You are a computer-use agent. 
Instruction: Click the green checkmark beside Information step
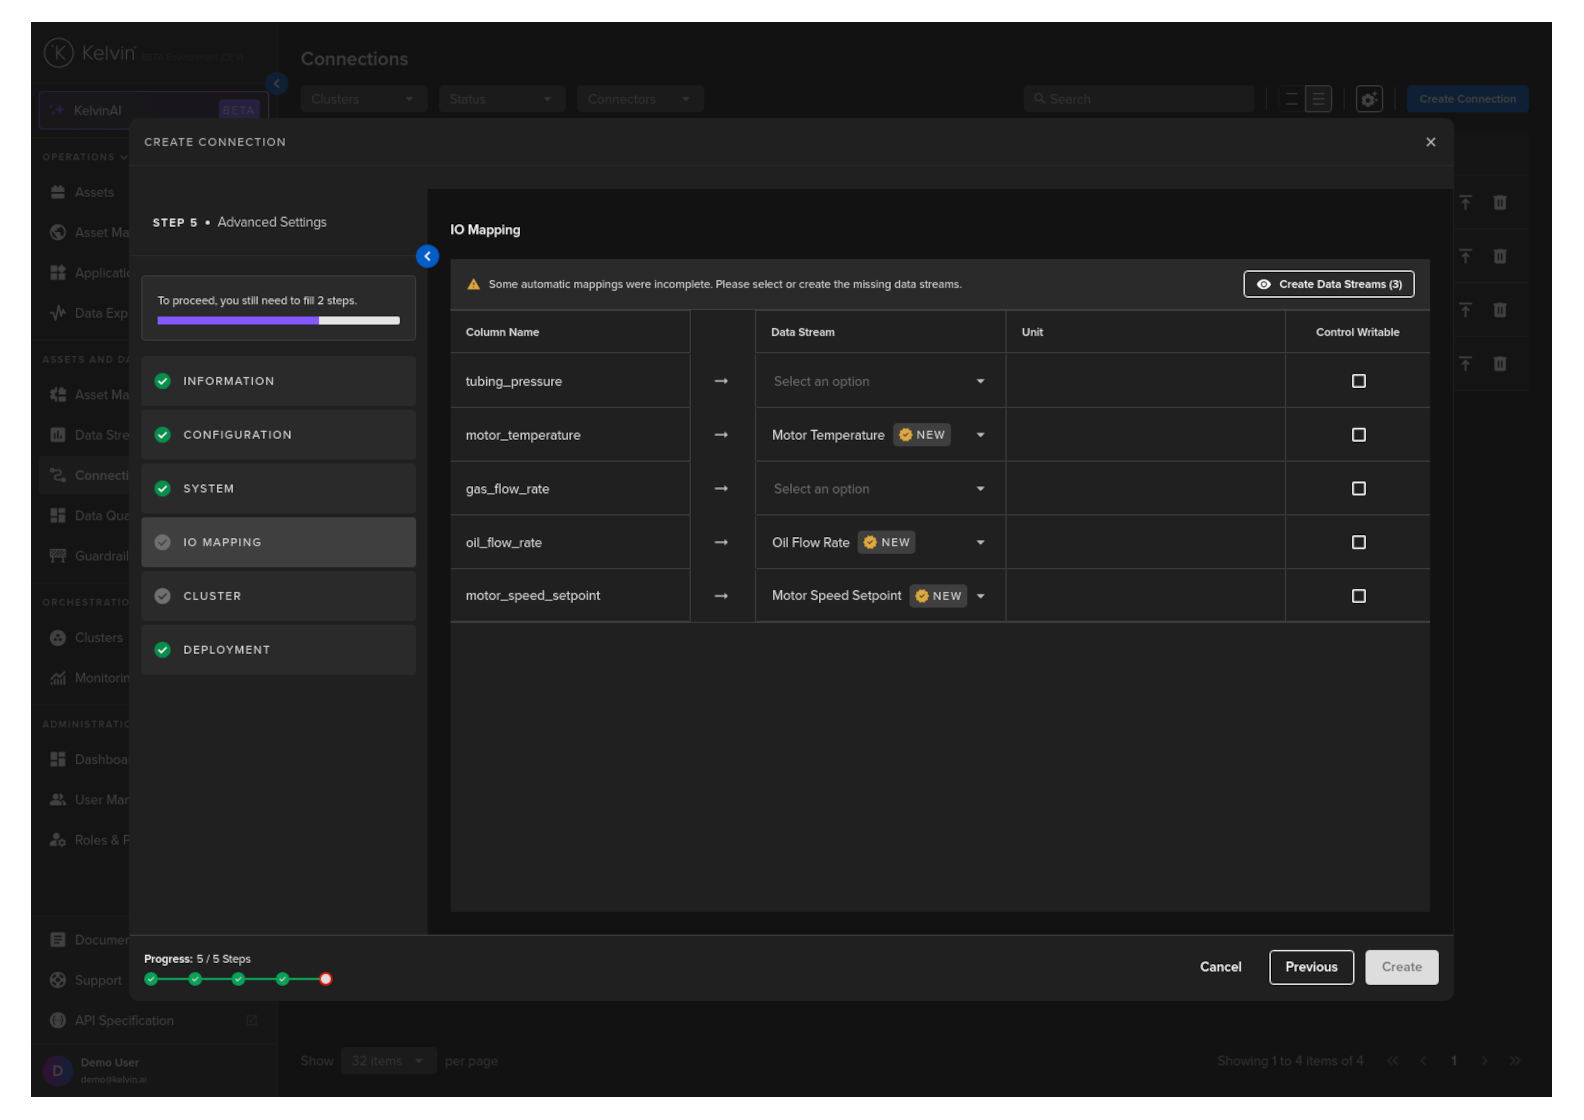pos(163,381)
